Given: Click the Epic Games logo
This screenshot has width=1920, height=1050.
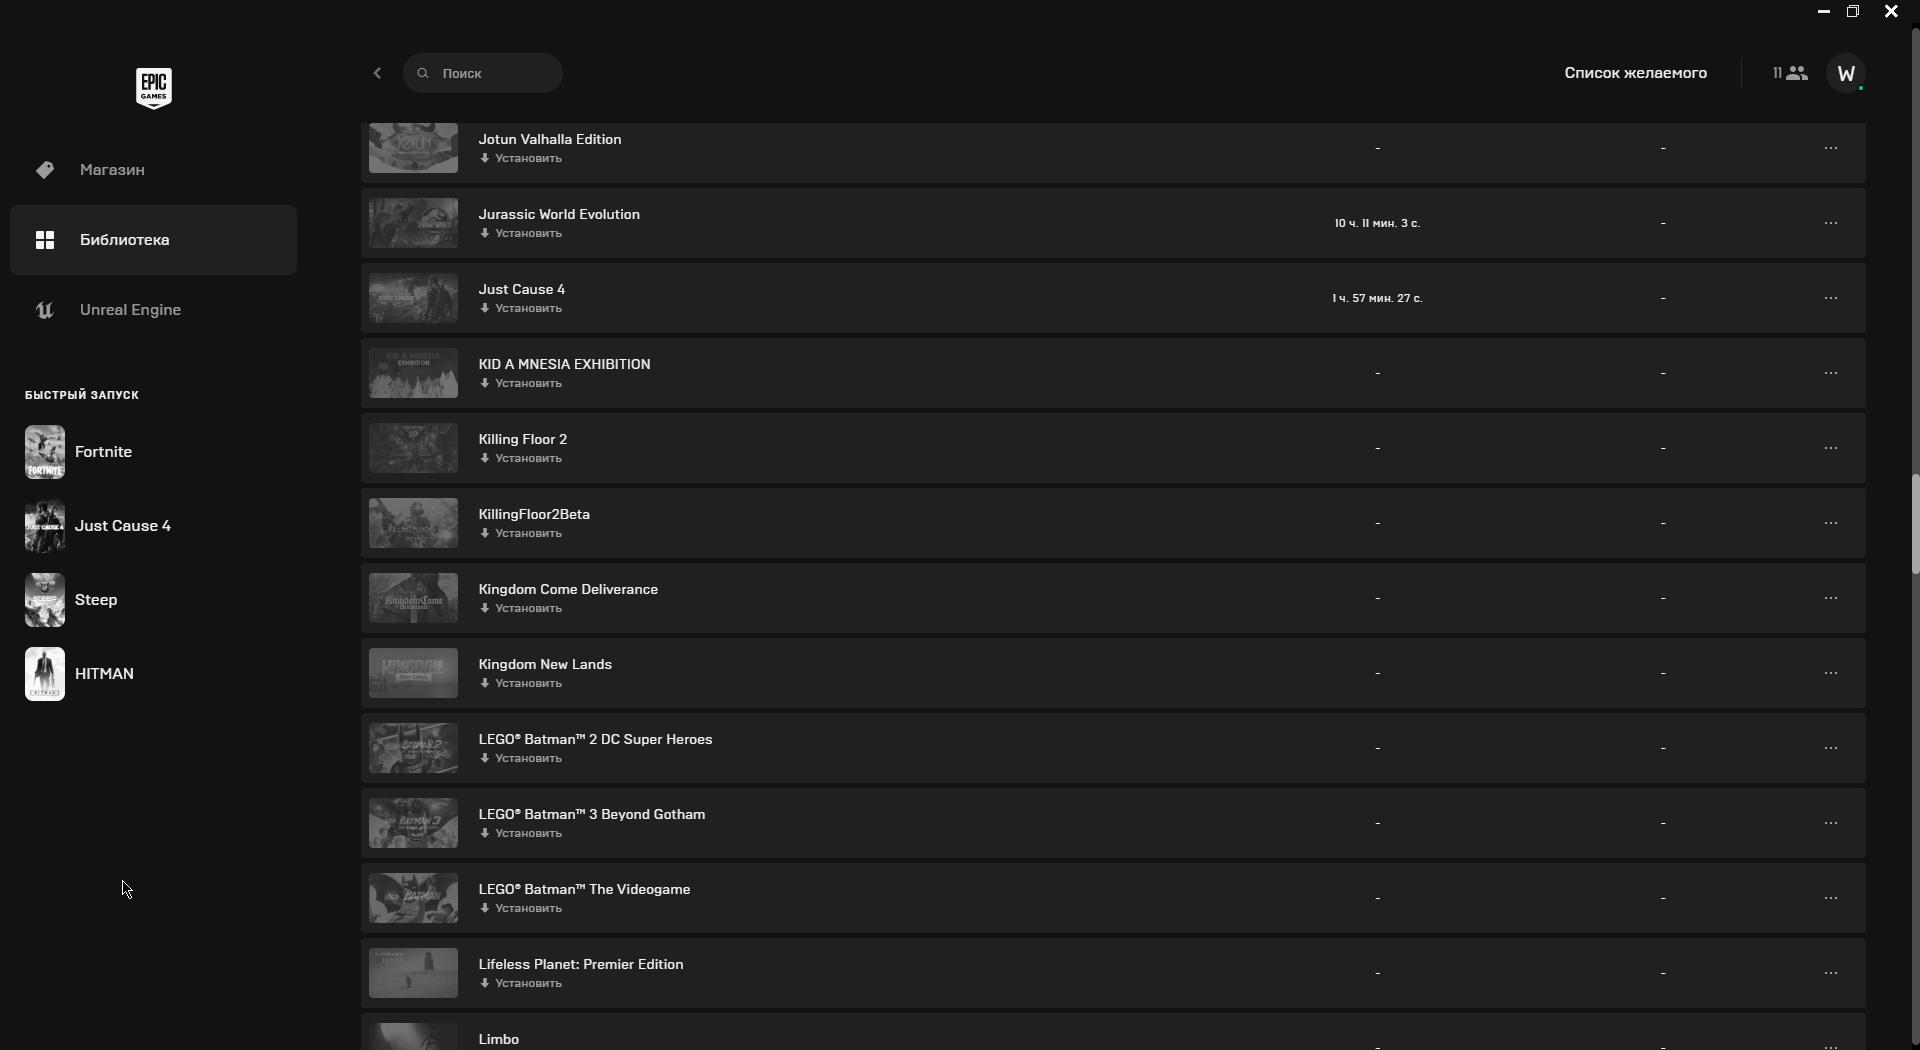Looking at the screenshot, I should pyautogui.click(x=154, y=88).
